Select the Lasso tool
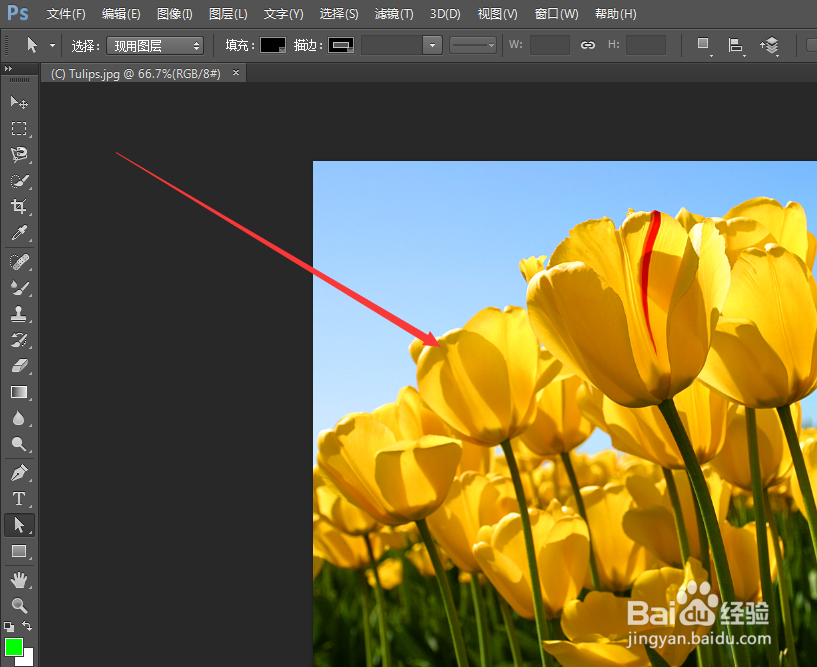 (19, 154)
